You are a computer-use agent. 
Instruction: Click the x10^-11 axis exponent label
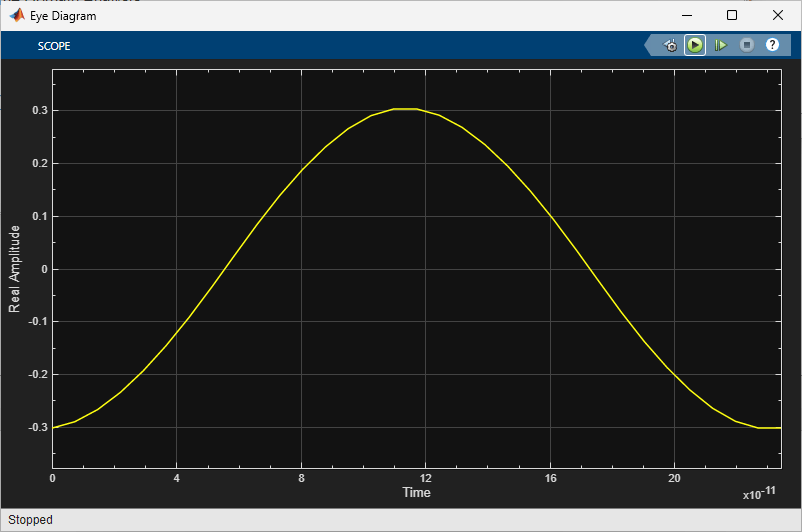[759, 494]
